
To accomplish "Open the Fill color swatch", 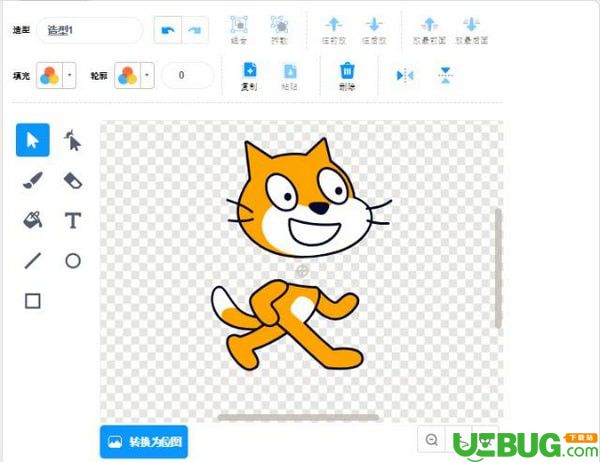I will pos(50,75).
